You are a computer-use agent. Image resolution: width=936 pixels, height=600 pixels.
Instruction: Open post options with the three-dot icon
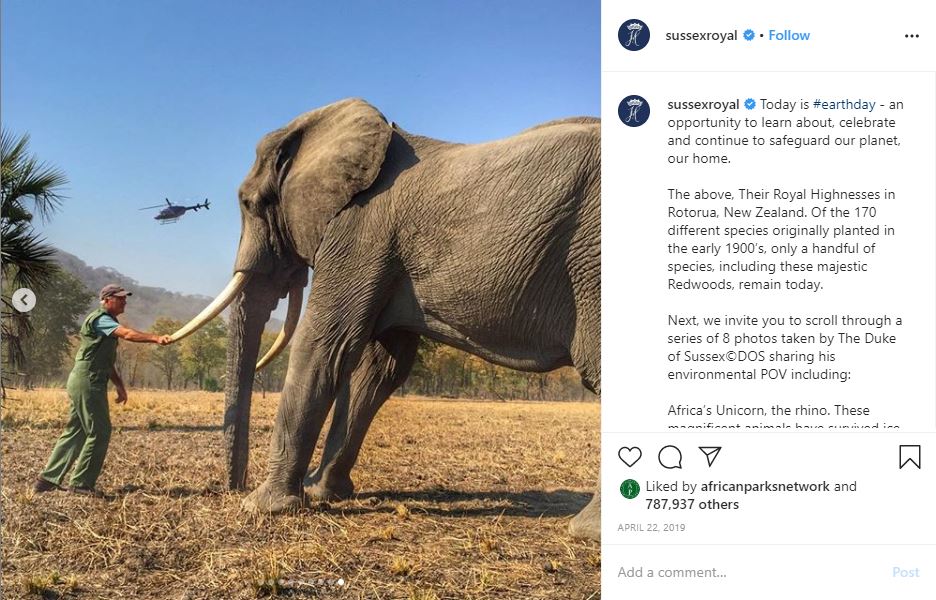click(x=911, y=35)
